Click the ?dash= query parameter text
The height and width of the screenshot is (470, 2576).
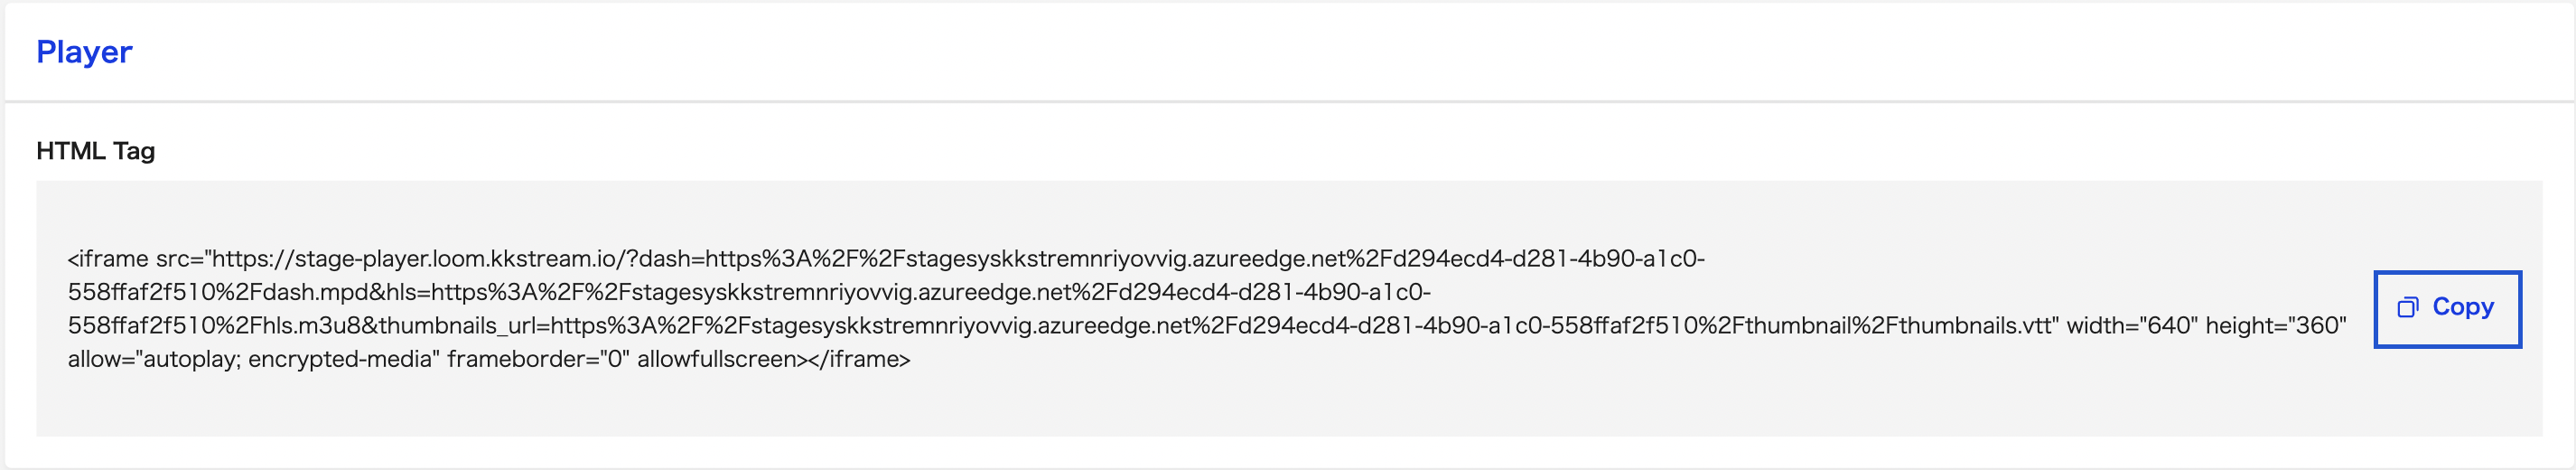point(664,259)
